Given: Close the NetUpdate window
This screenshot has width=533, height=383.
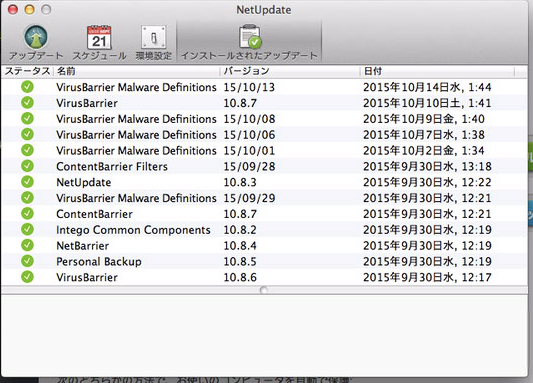Looking at the screenshot, I should [13, 10].
